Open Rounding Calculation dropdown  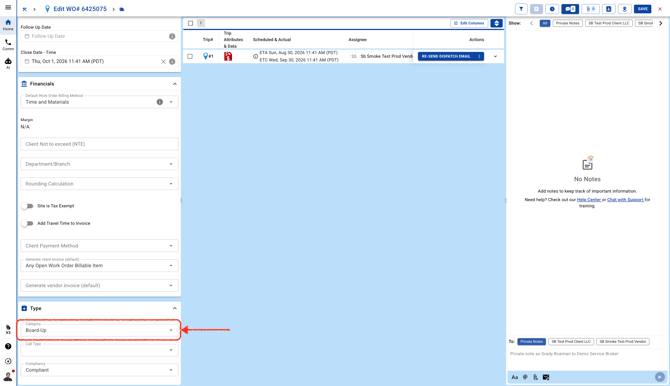click(x=99, y=184)
